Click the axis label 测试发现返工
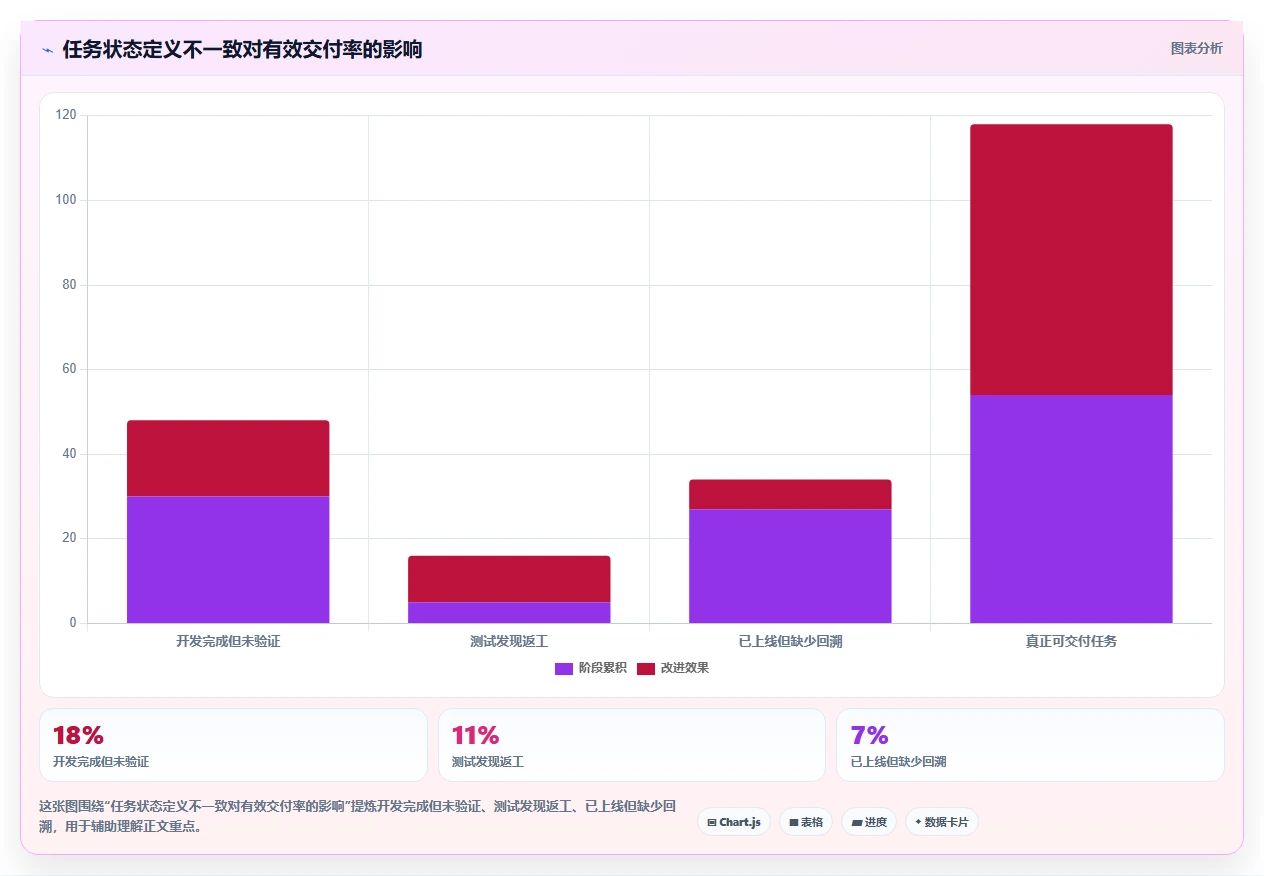The width and height of the screenshot is (1264, 876). tap(509, 641)
